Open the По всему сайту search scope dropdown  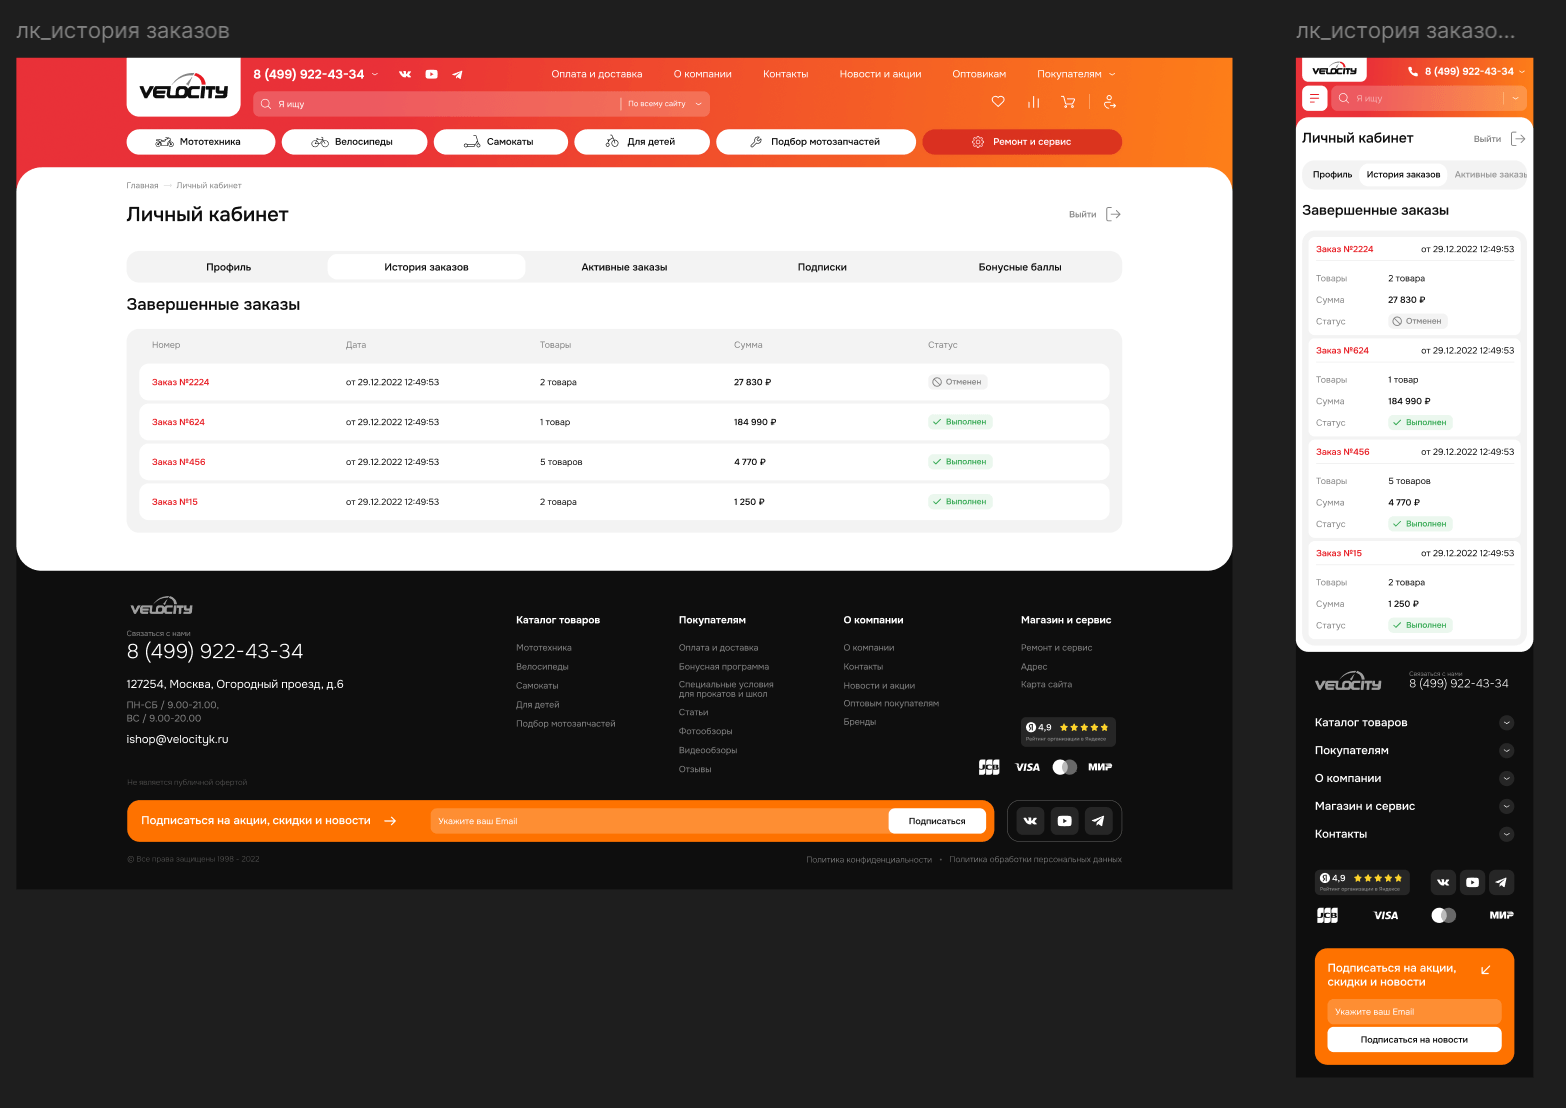[665, 104]
